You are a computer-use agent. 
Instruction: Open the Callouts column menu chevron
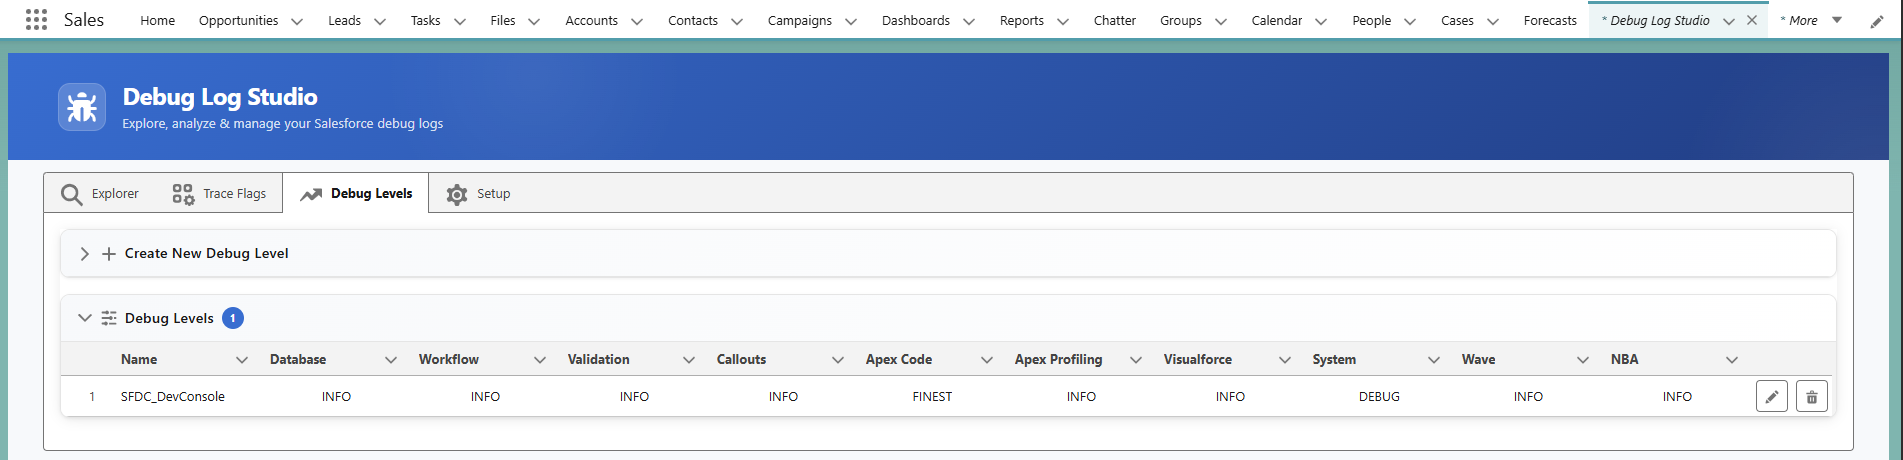(838, 360)
